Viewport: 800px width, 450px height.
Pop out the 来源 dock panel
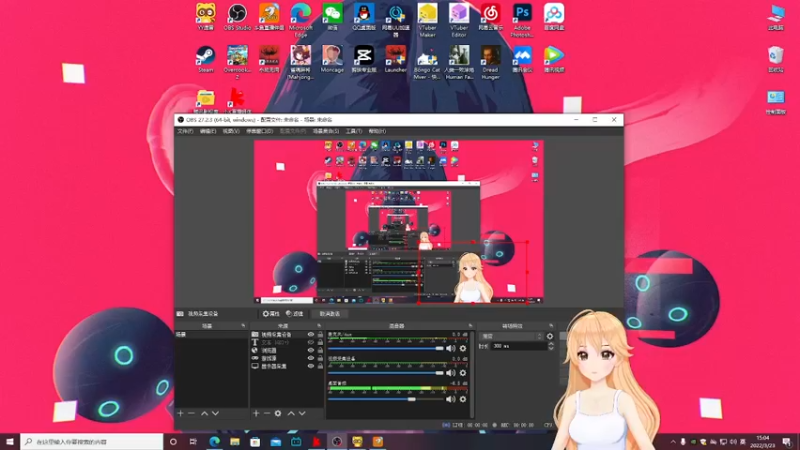point(319,326)
